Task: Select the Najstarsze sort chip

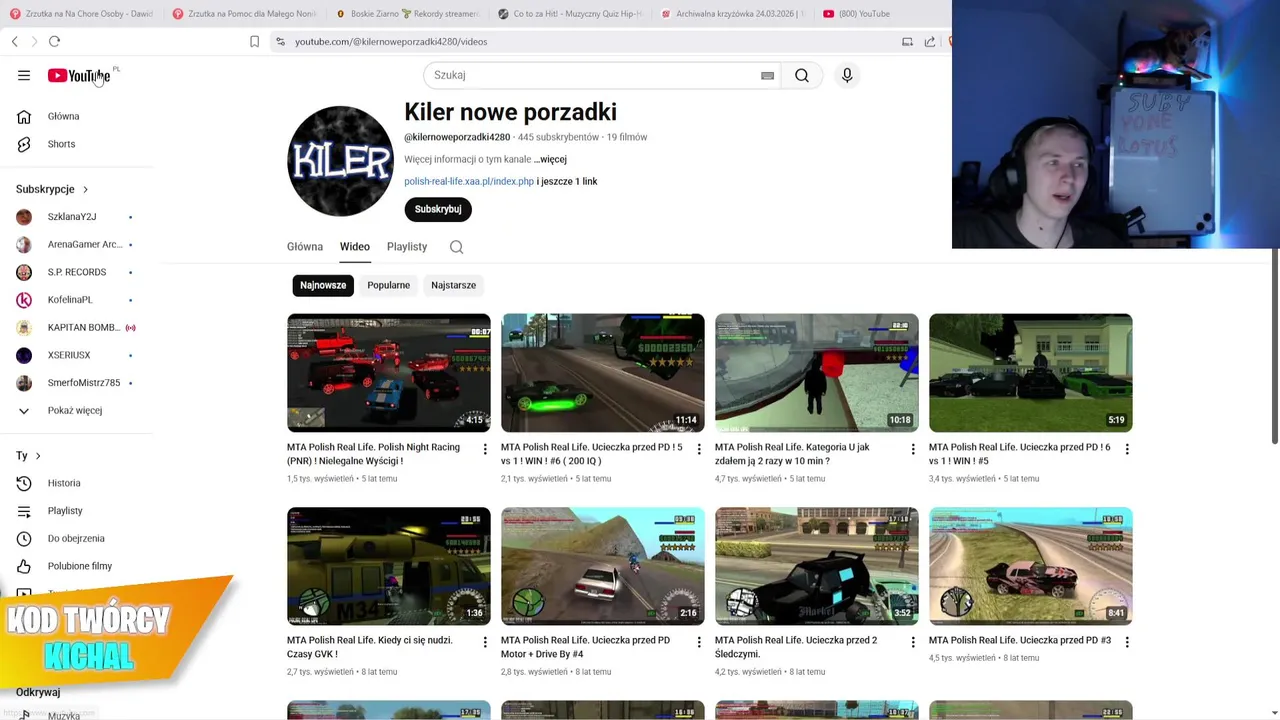Action: coord(453,285)
